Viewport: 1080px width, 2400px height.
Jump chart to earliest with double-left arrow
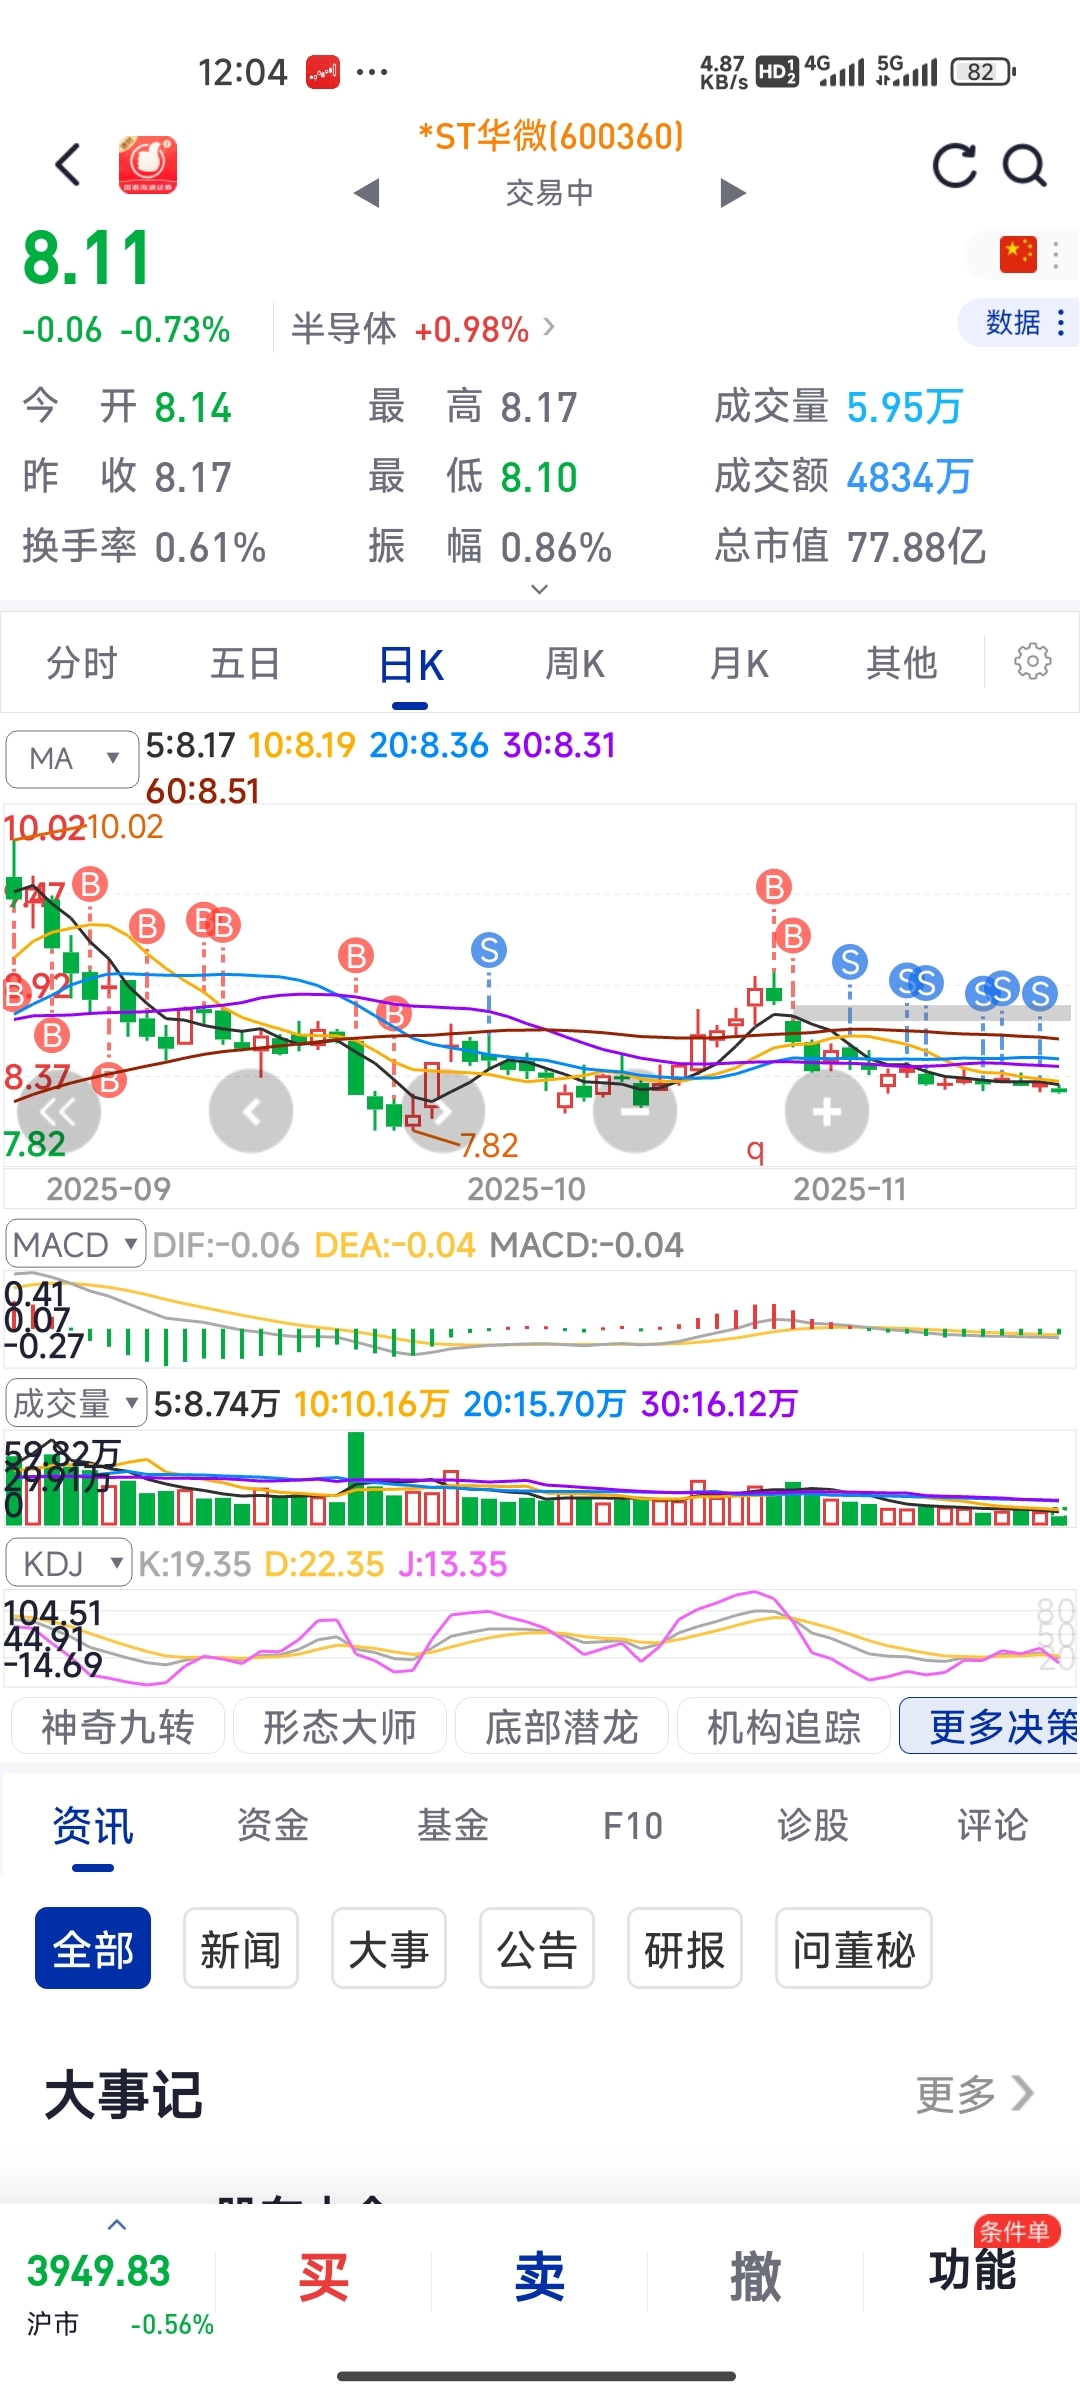(59, 1111)
